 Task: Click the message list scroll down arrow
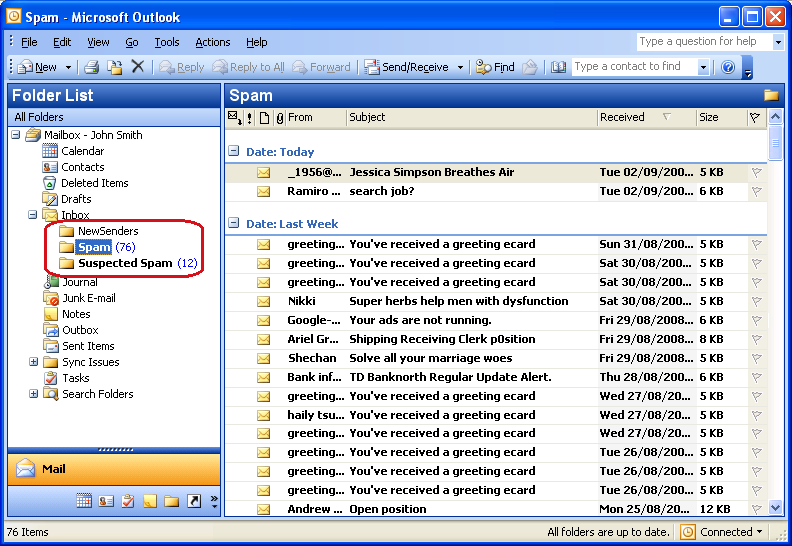coord(775,507)
